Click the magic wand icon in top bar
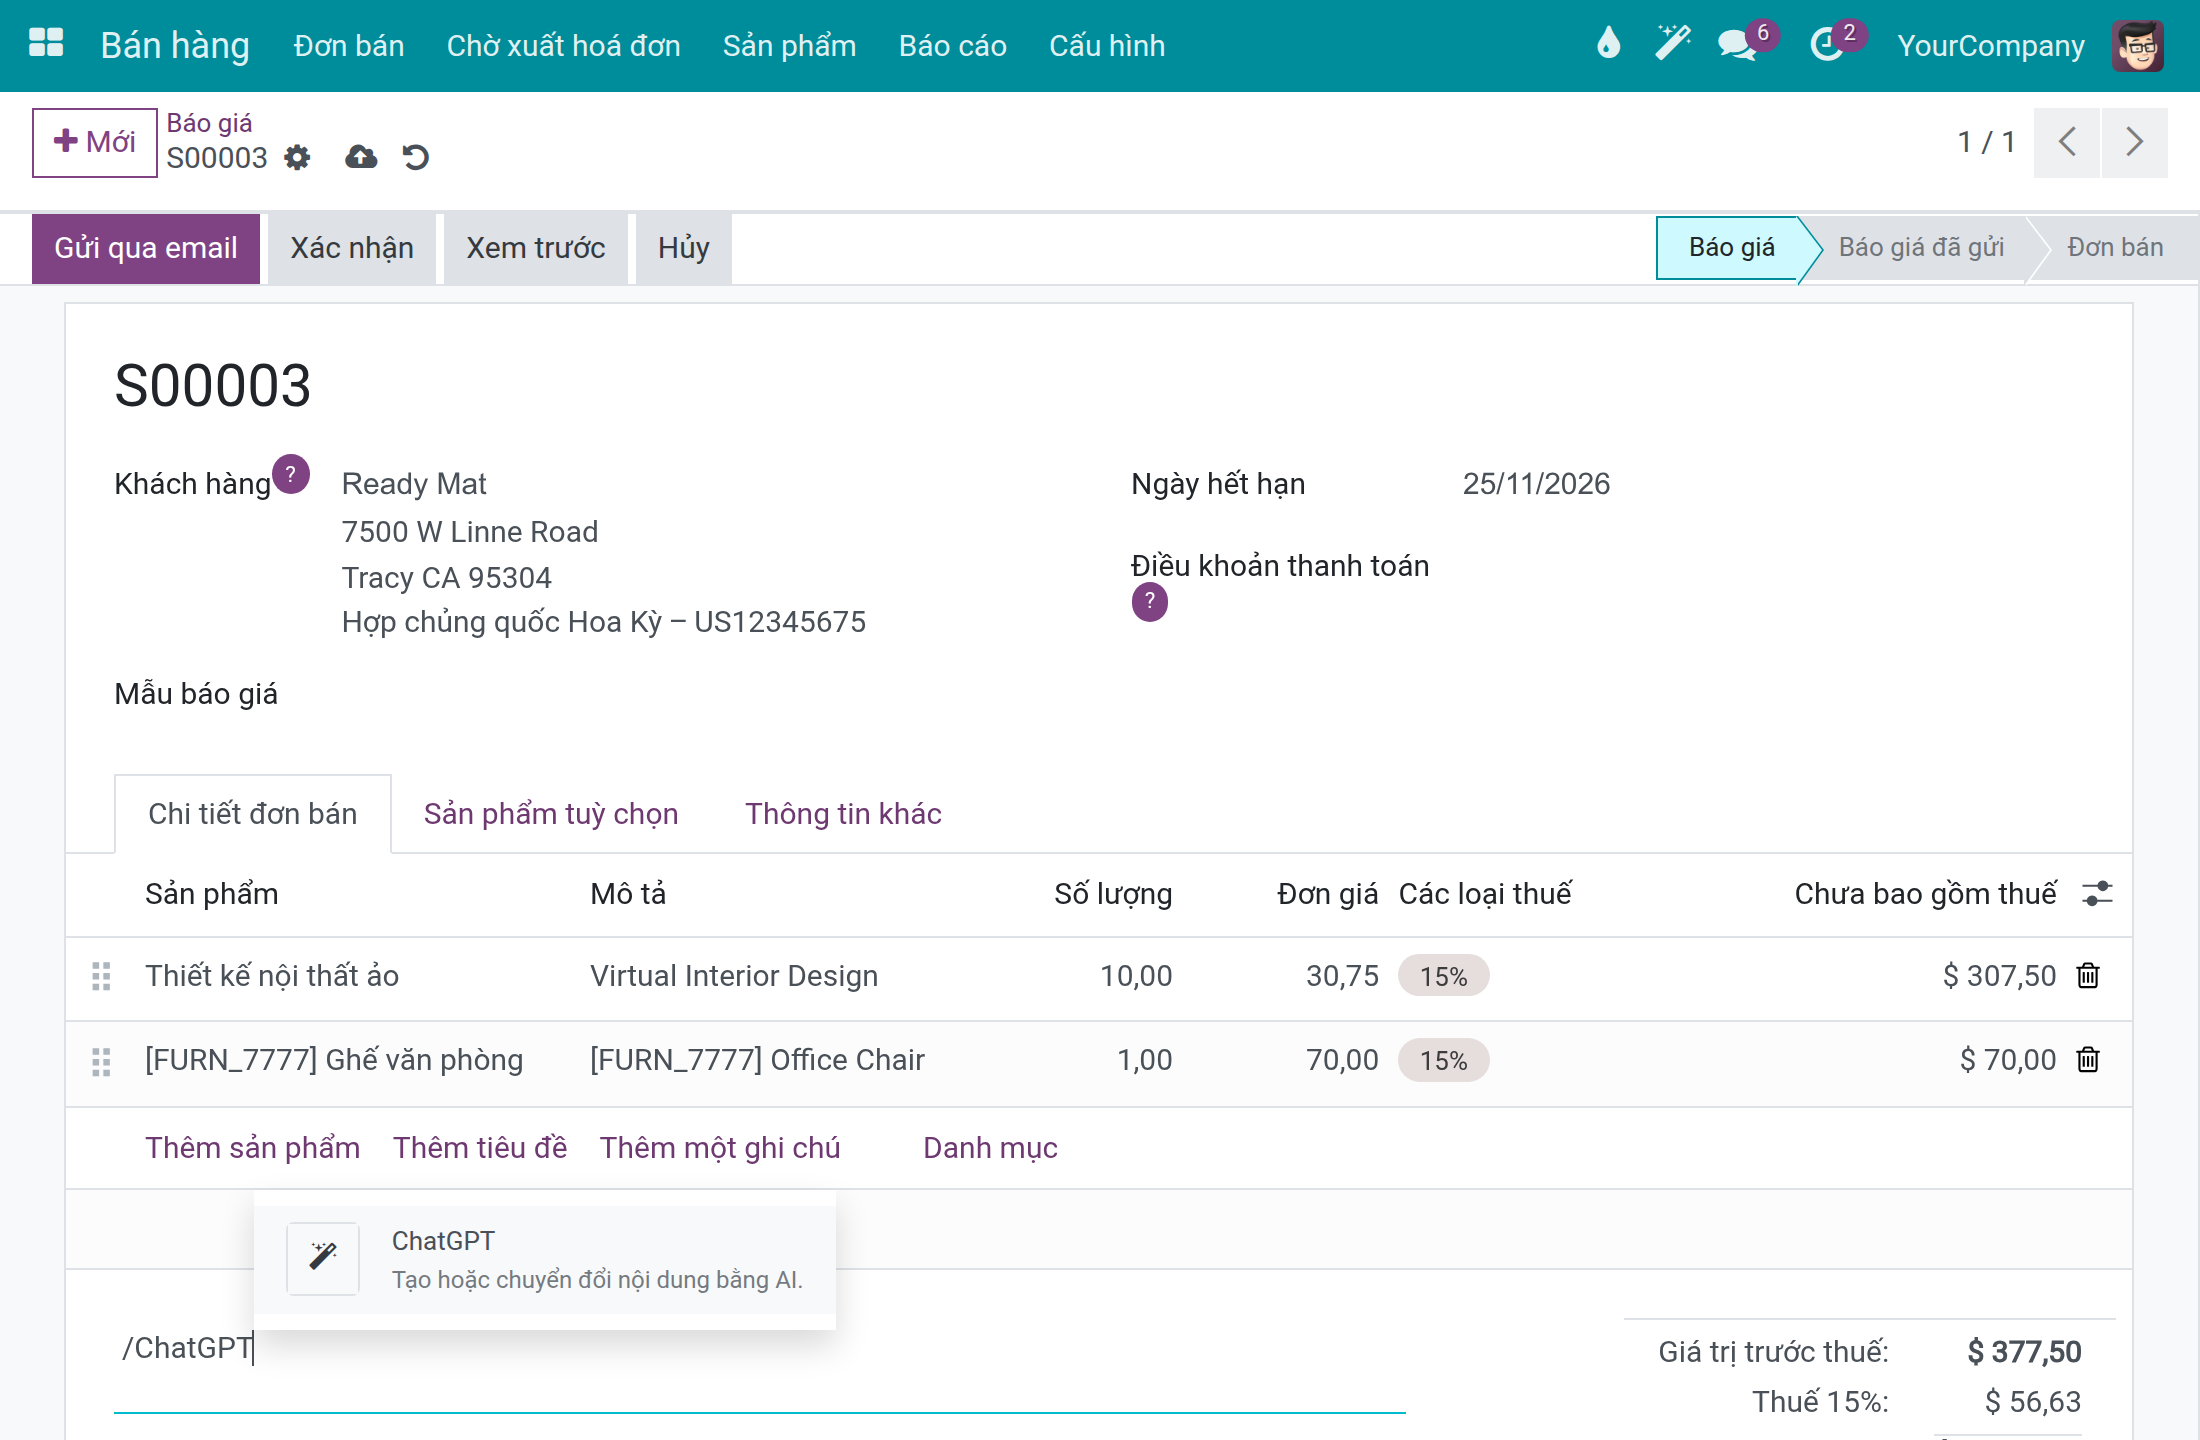This screenshot has height=1440, width=2200. pos(1672,44)
